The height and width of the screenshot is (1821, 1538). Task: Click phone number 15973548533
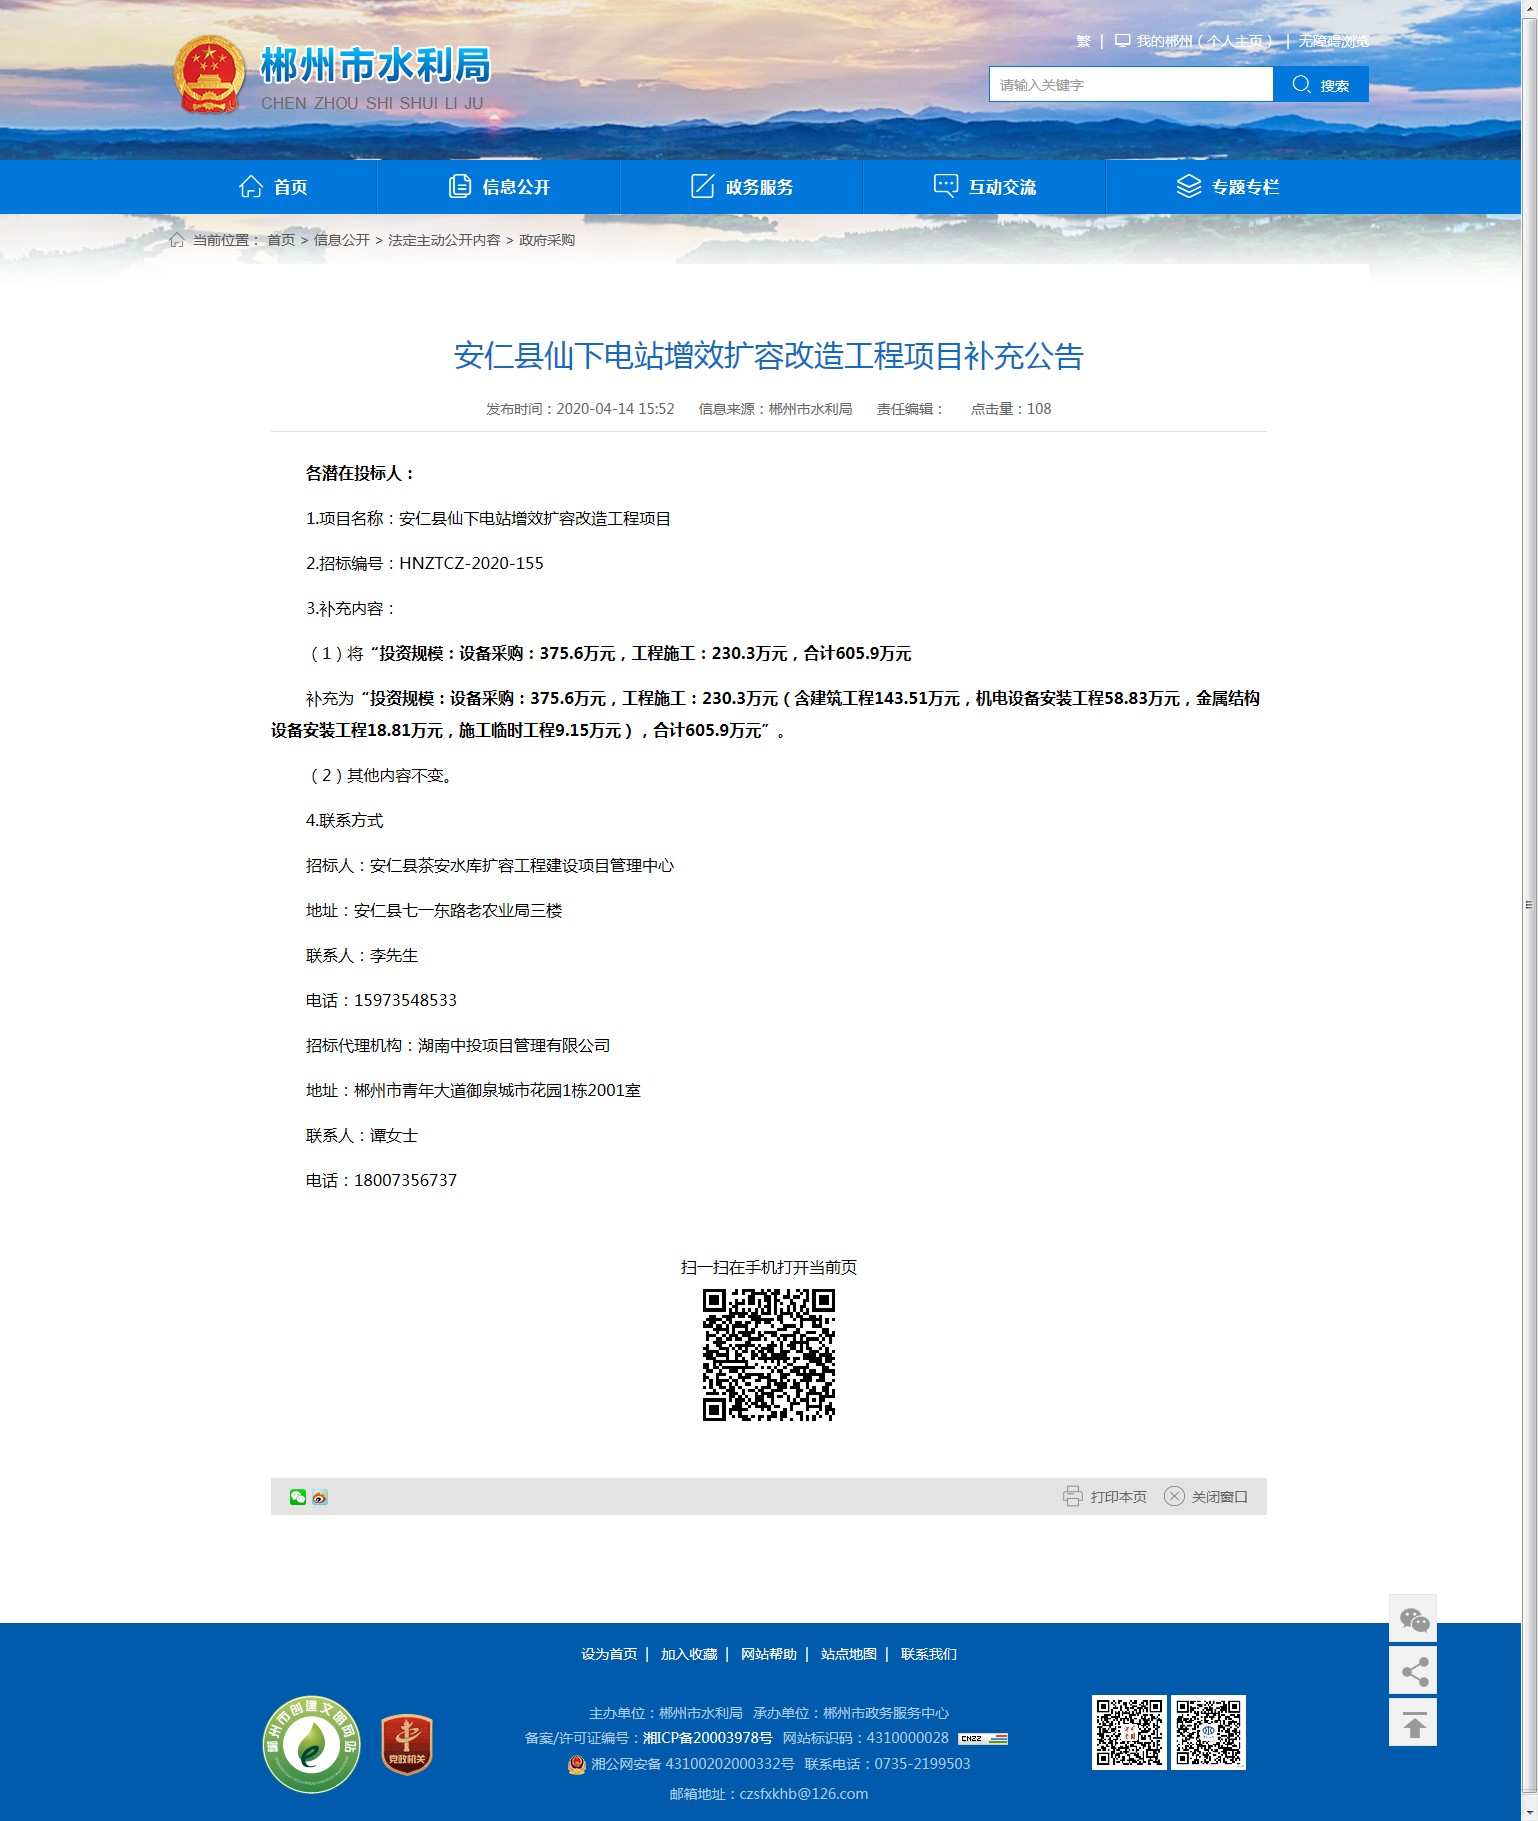405,1000
